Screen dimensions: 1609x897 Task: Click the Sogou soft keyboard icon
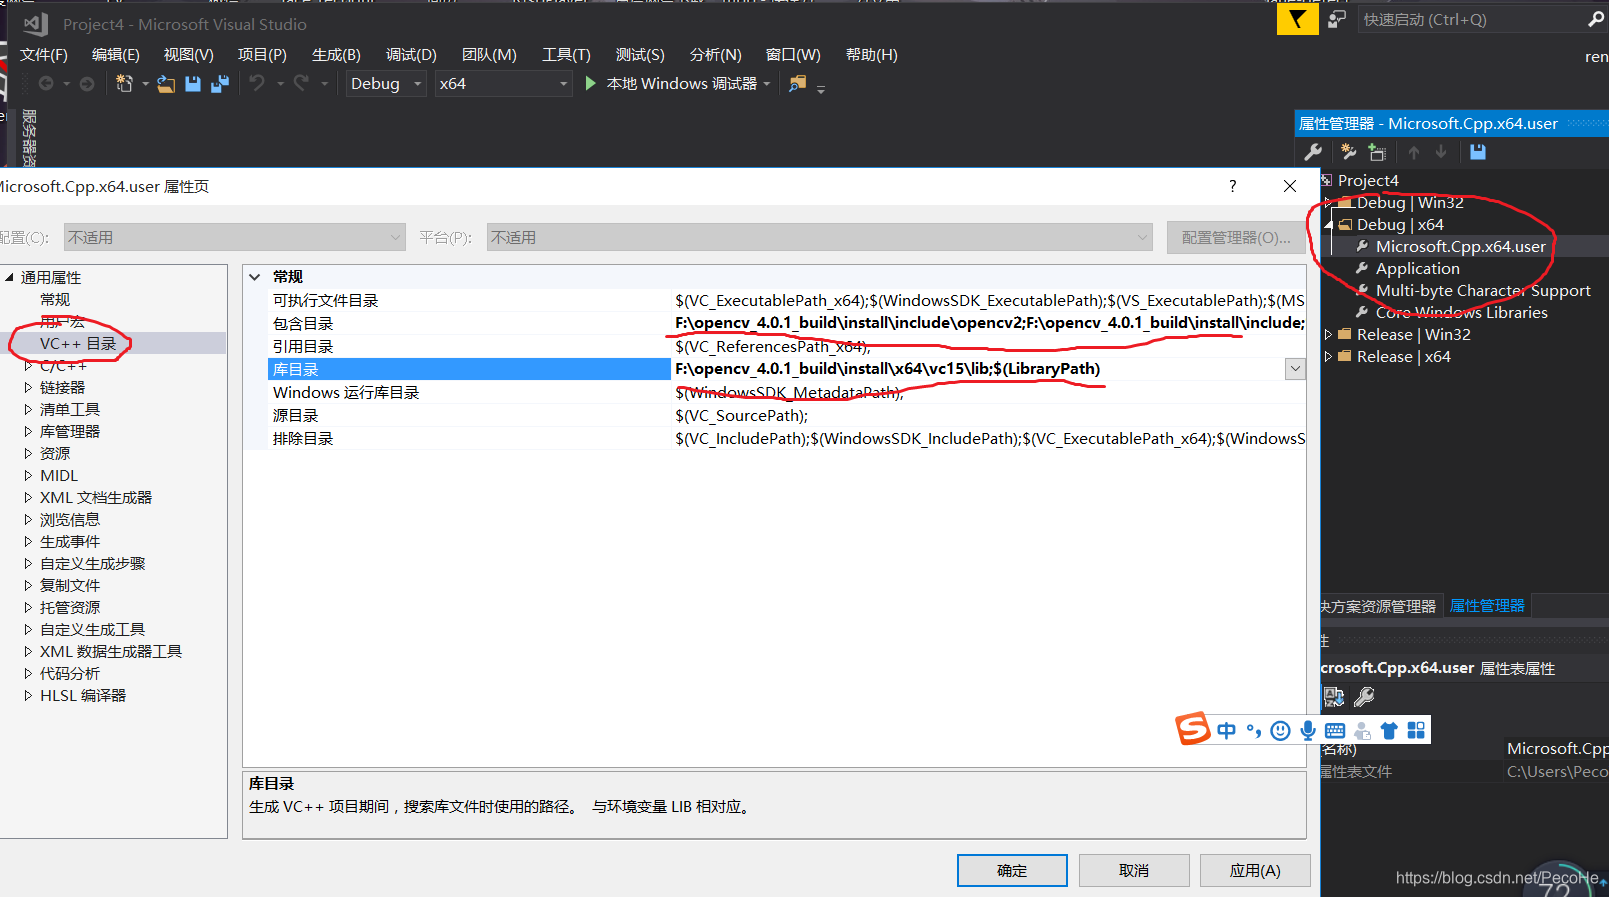click(x=1335, y=731)
